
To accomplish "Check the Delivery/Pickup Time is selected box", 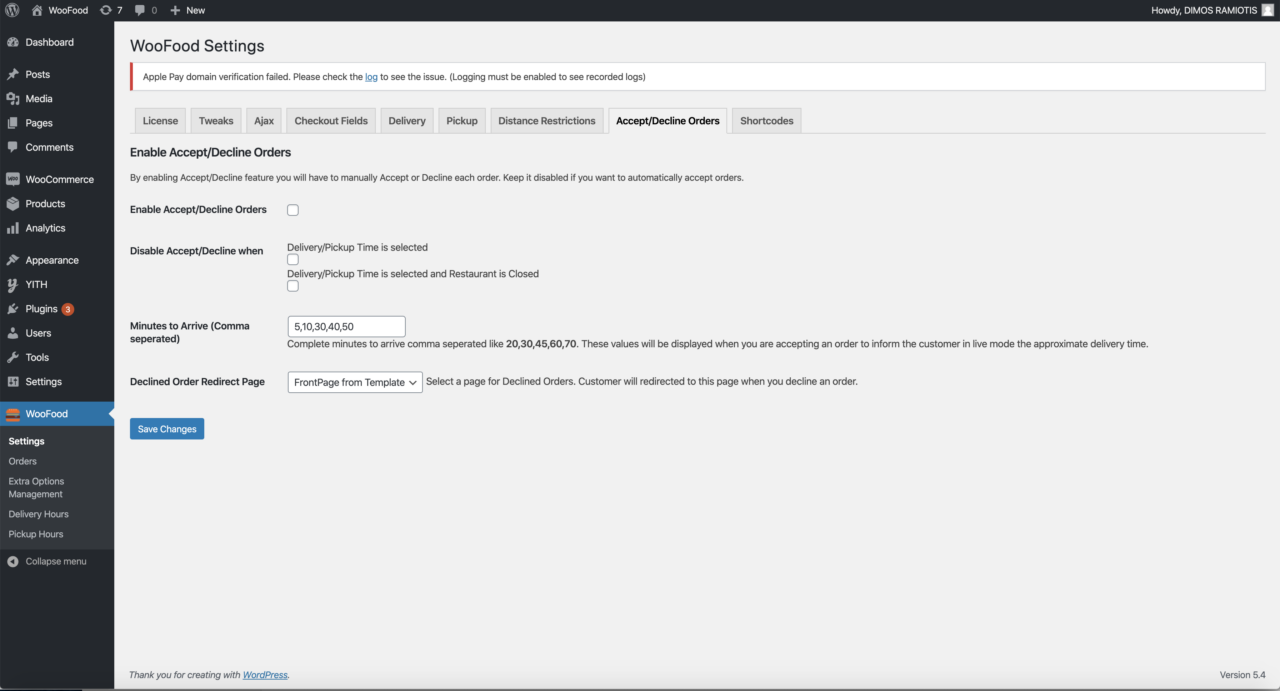I will pos(293,260).
